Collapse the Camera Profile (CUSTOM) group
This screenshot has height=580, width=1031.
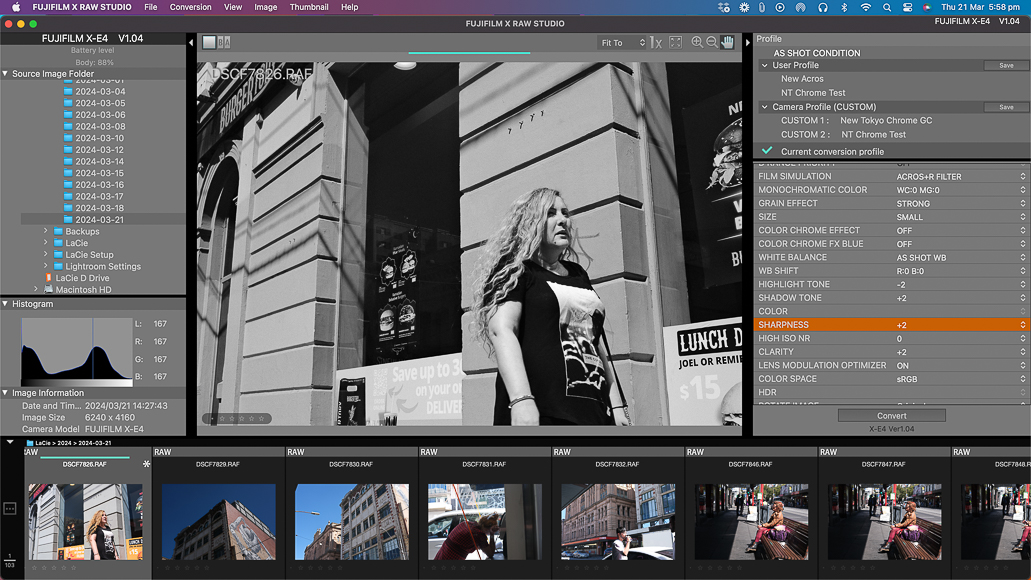(x=765, y=107)
